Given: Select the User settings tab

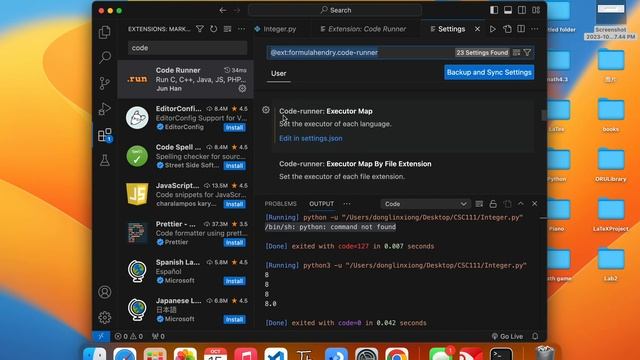Looking at the screenshot, I should click(x=278, y=73).
